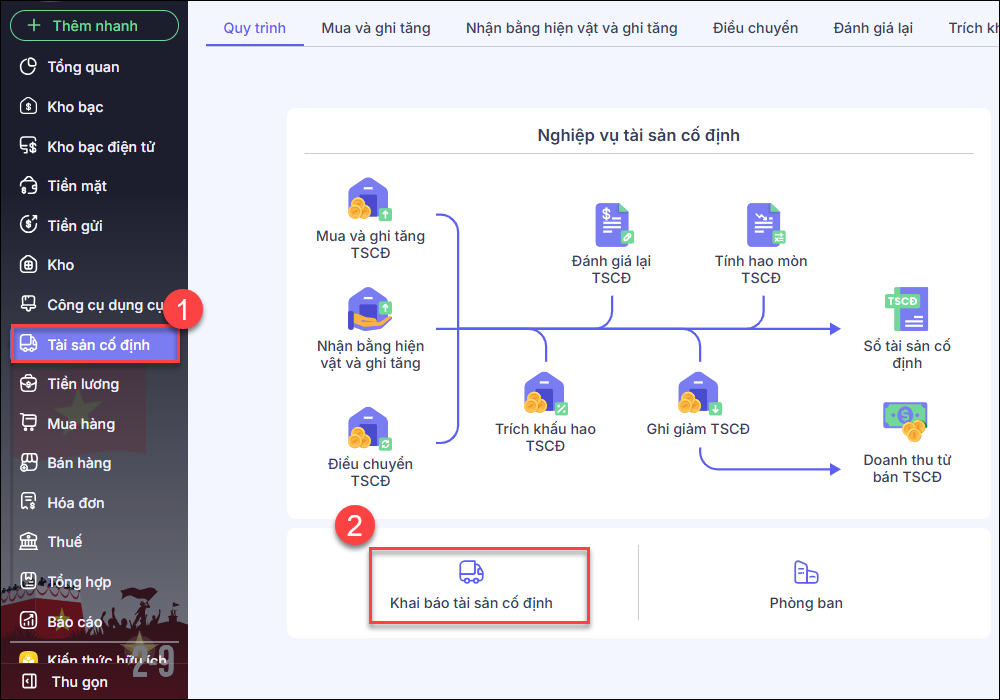Click the Phòng ban icon
Image resolution: width=1000 pixels, height=700 pixels.
pos(806,572)
